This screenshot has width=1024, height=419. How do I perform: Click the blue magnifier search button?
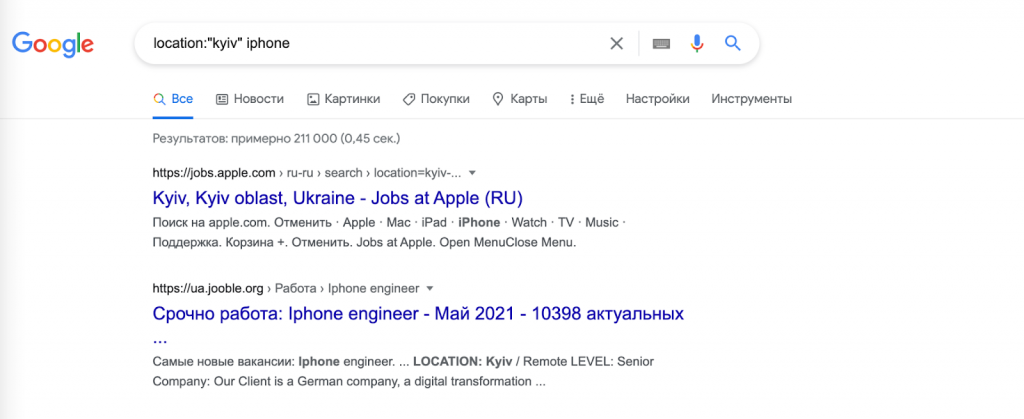point(732,44)
